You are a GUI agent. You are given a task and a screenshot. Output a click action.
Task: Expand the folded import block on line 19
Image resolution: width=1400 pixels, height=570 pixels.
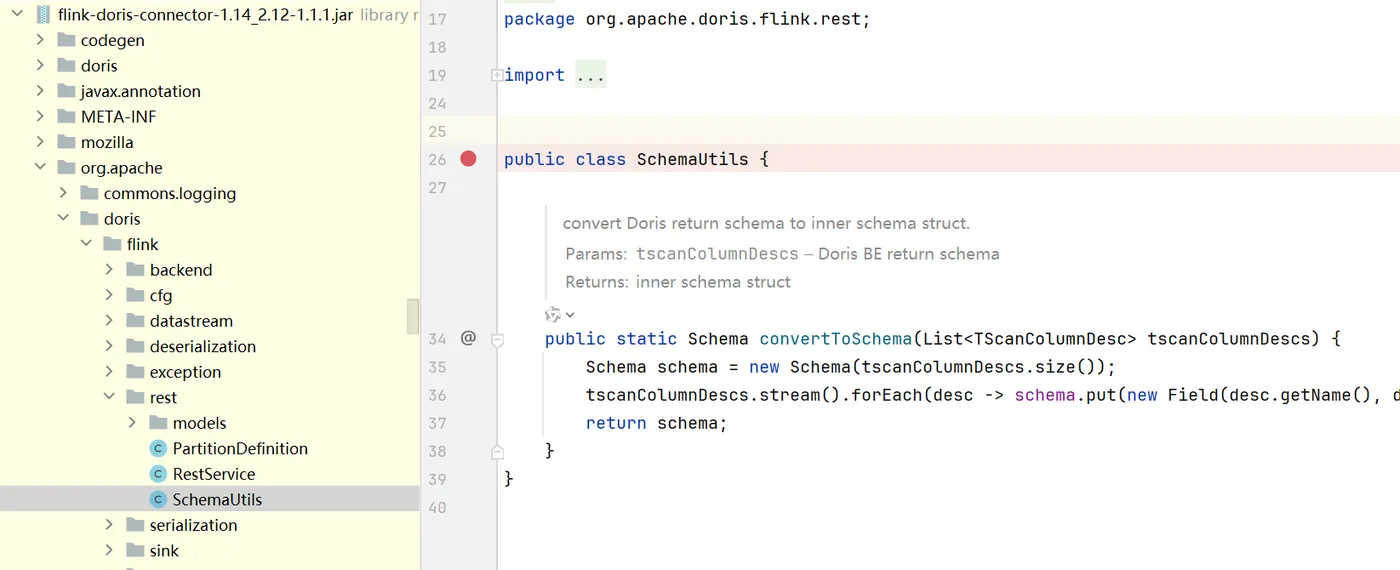pos(497,75)
